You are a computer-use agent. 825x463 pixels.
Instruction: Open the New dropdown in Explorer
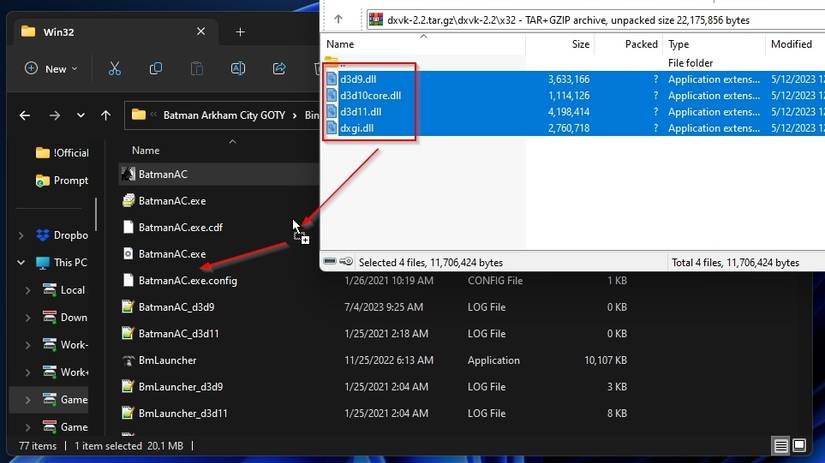point(51,69)
